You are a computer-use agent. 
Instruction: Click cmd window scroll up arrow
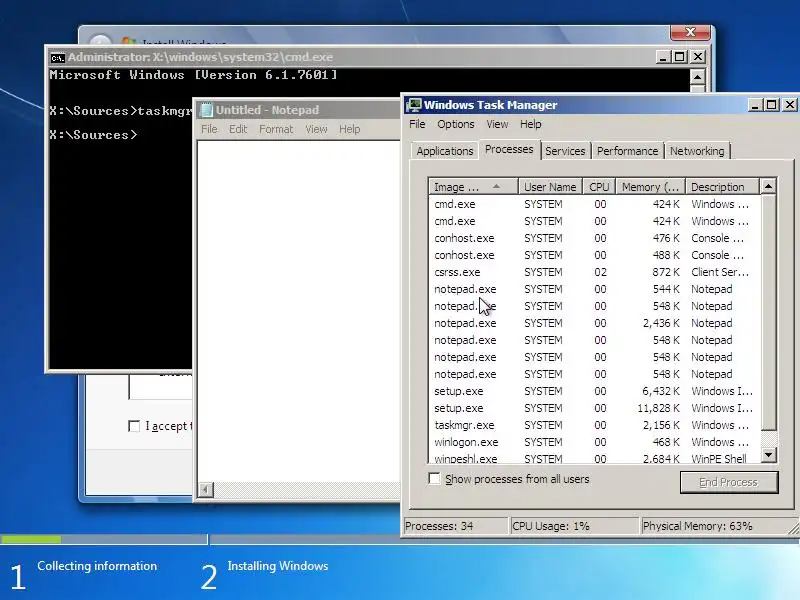[x=697, y=77]
